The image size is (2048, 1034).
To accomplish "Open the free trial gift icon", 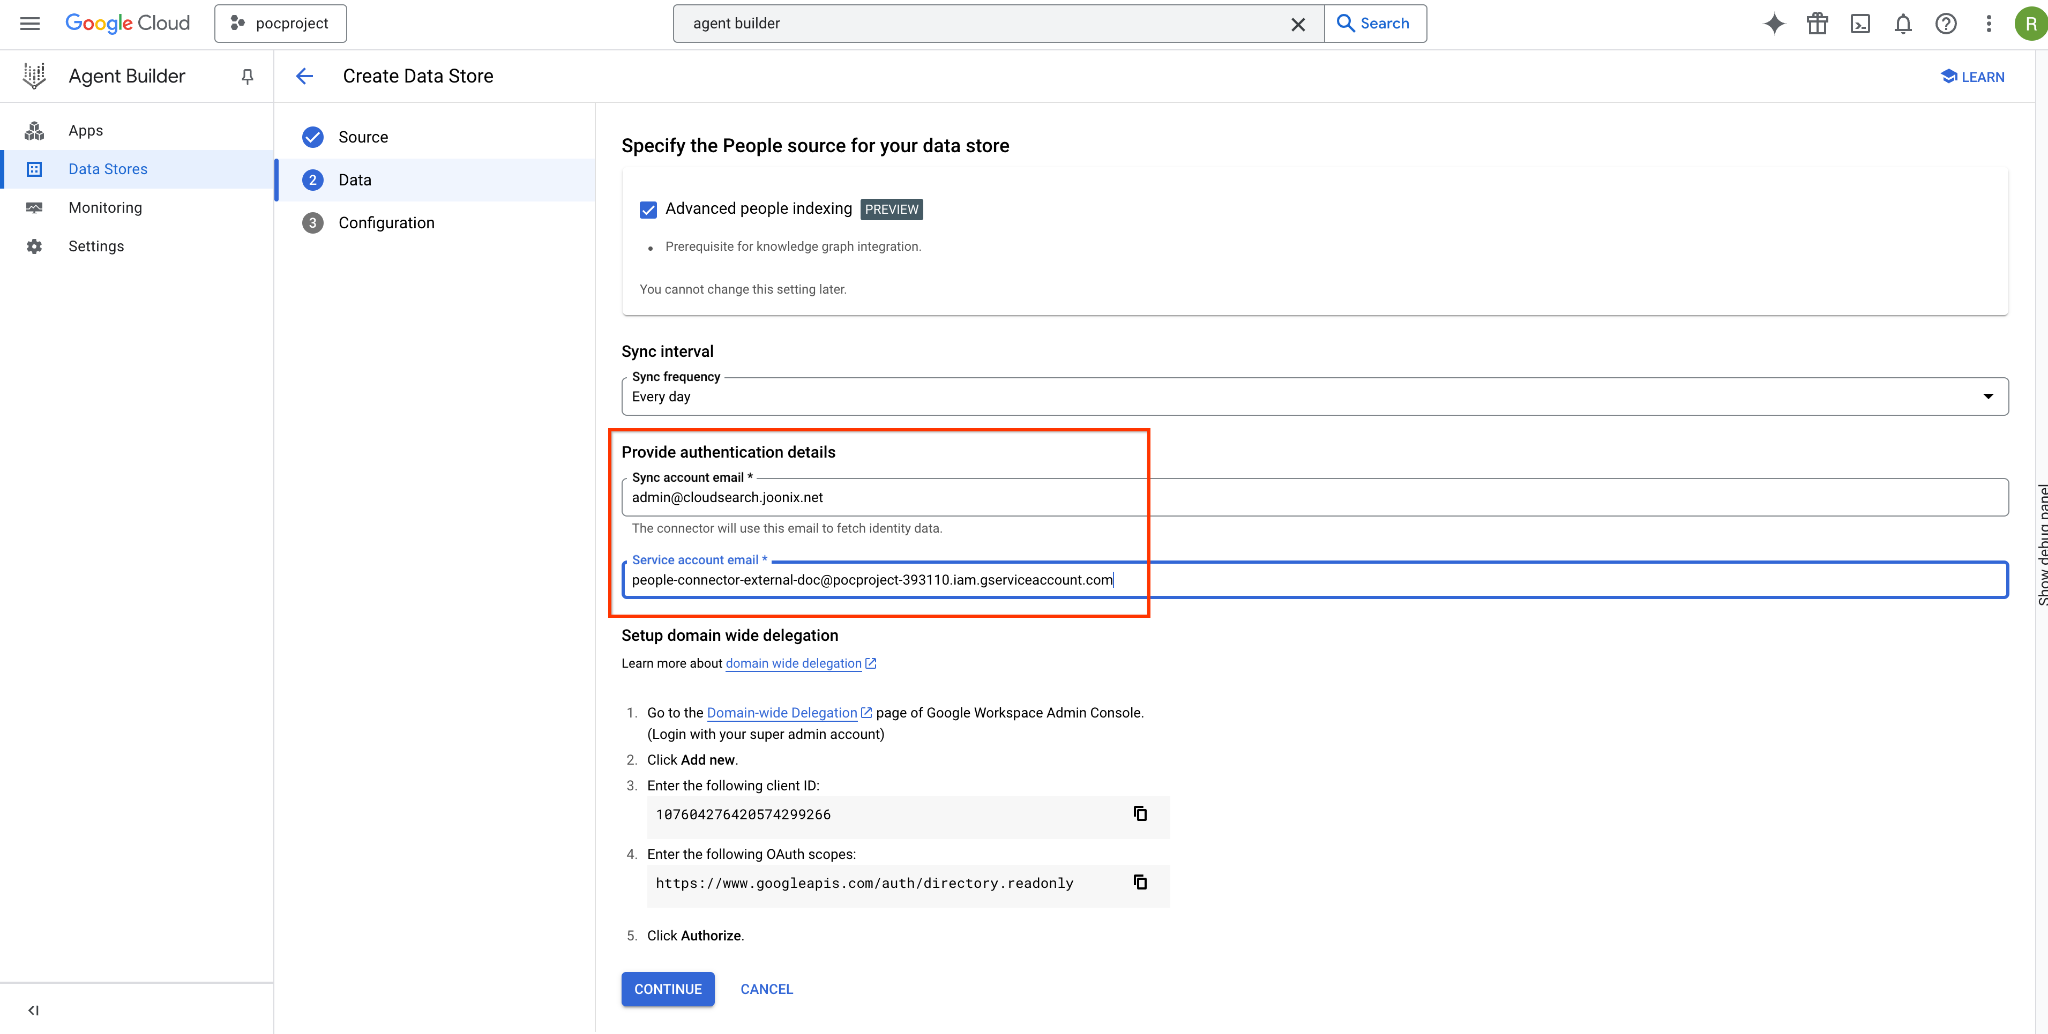I will (1817, 24).
